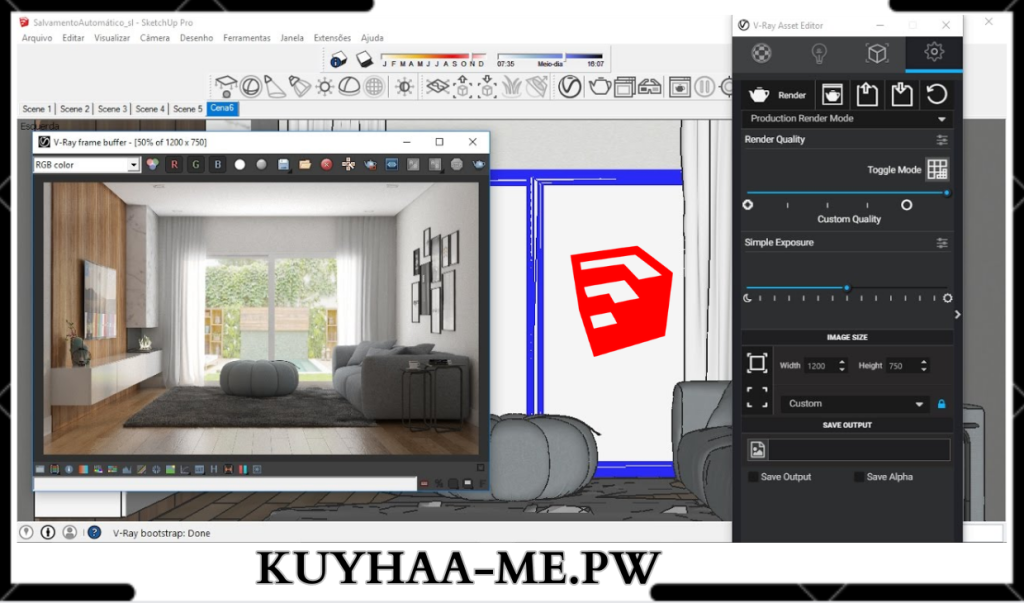Adjust the month shadow slider
1024x603 pixels.
coord(434,56)
